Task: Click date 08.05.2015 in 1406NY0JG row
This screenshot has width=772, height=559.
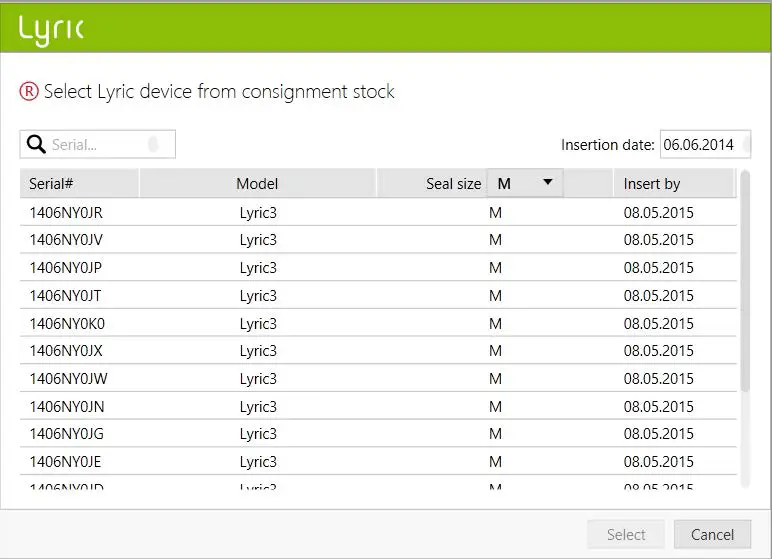Action: (x=659, y=434)
